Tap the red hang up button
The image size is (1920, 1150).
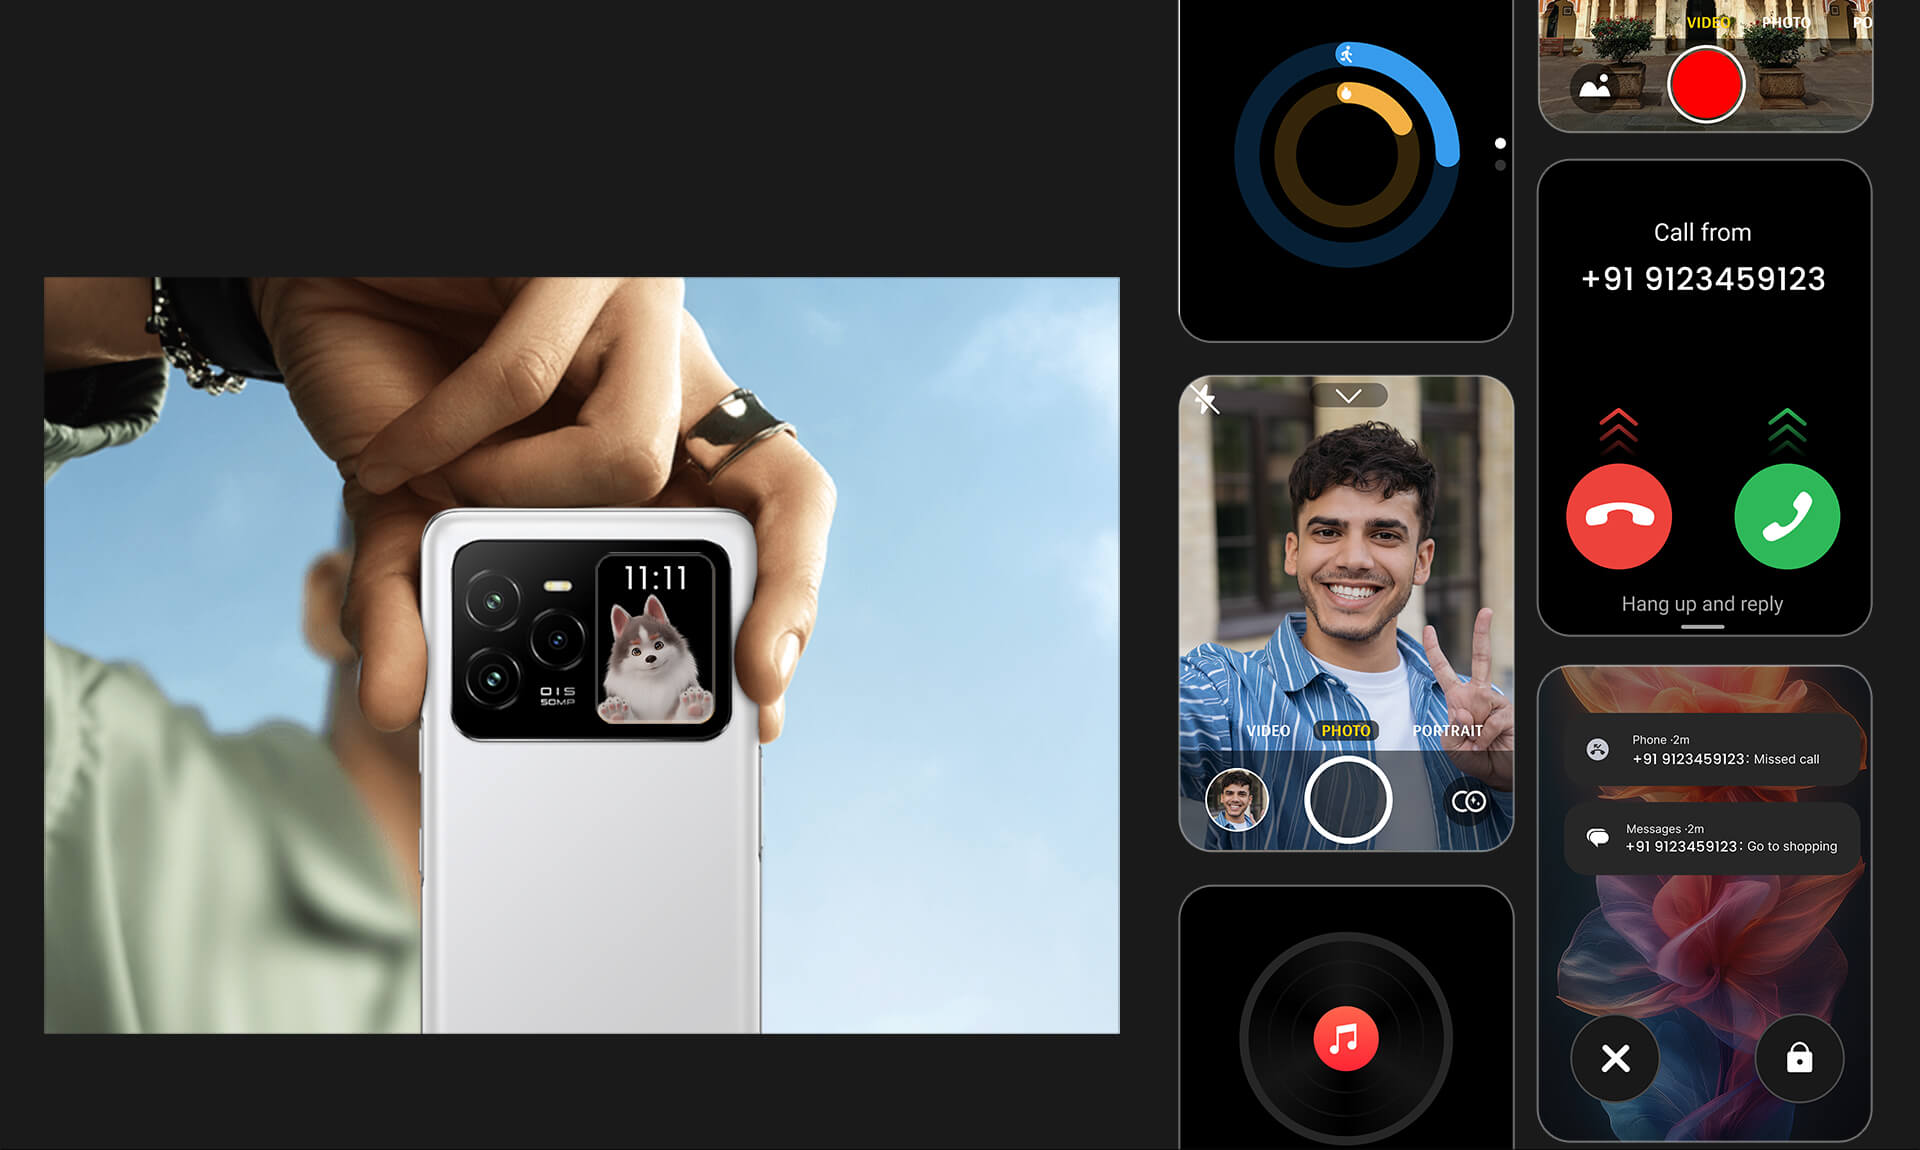click(x=1619, y=516)
